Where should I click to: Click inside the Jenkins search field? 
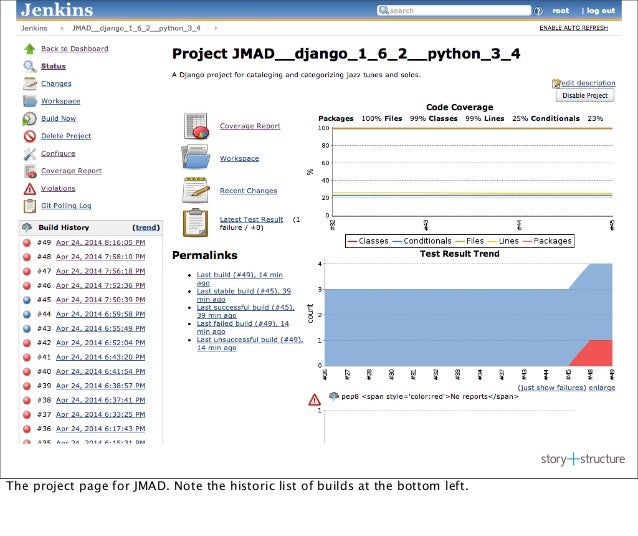[454, 11]
